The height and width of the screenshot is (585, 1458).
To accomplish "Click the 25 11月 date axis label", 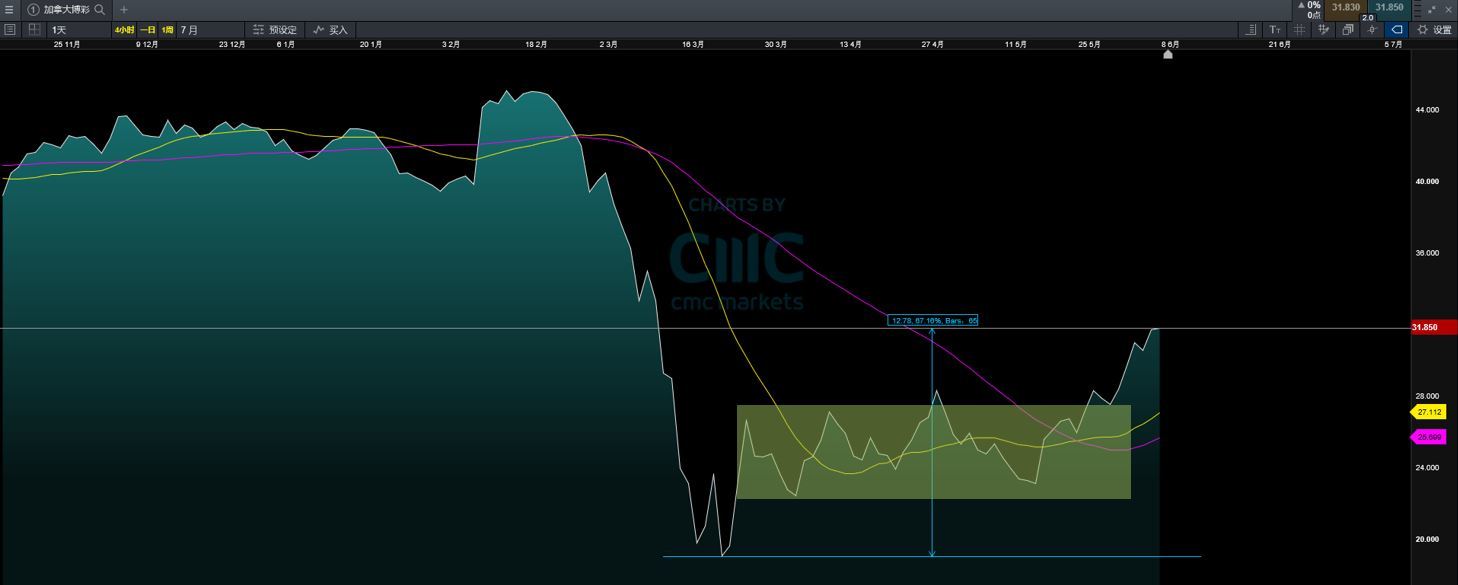I will 66,44.
